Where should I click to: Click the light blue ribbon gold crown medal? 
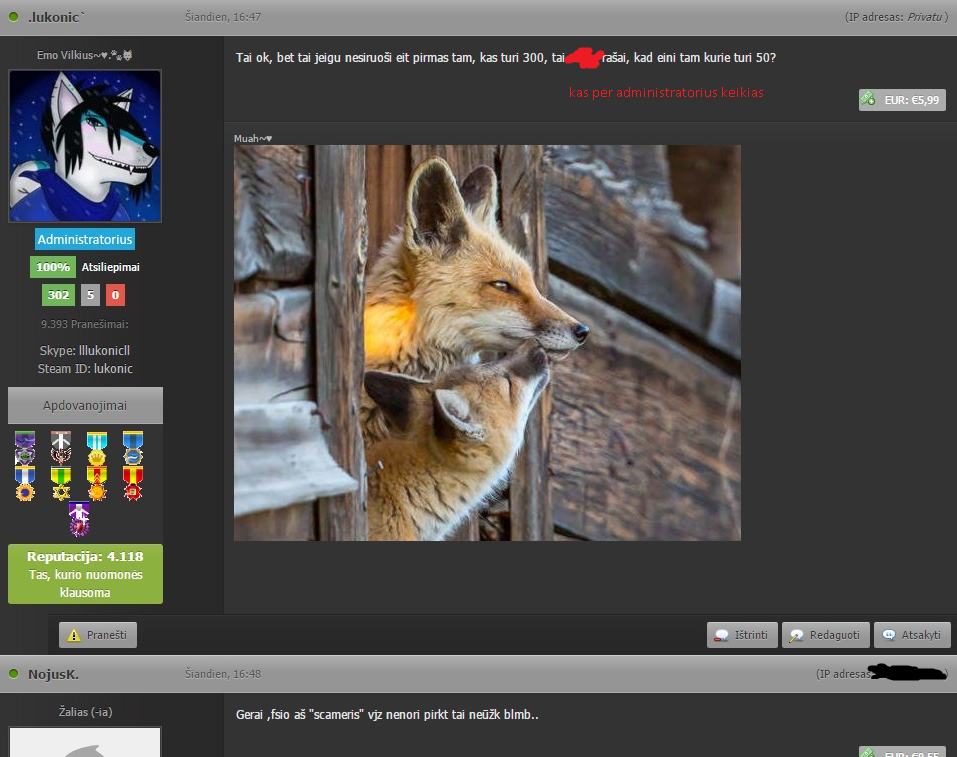[x=97, y=448]
